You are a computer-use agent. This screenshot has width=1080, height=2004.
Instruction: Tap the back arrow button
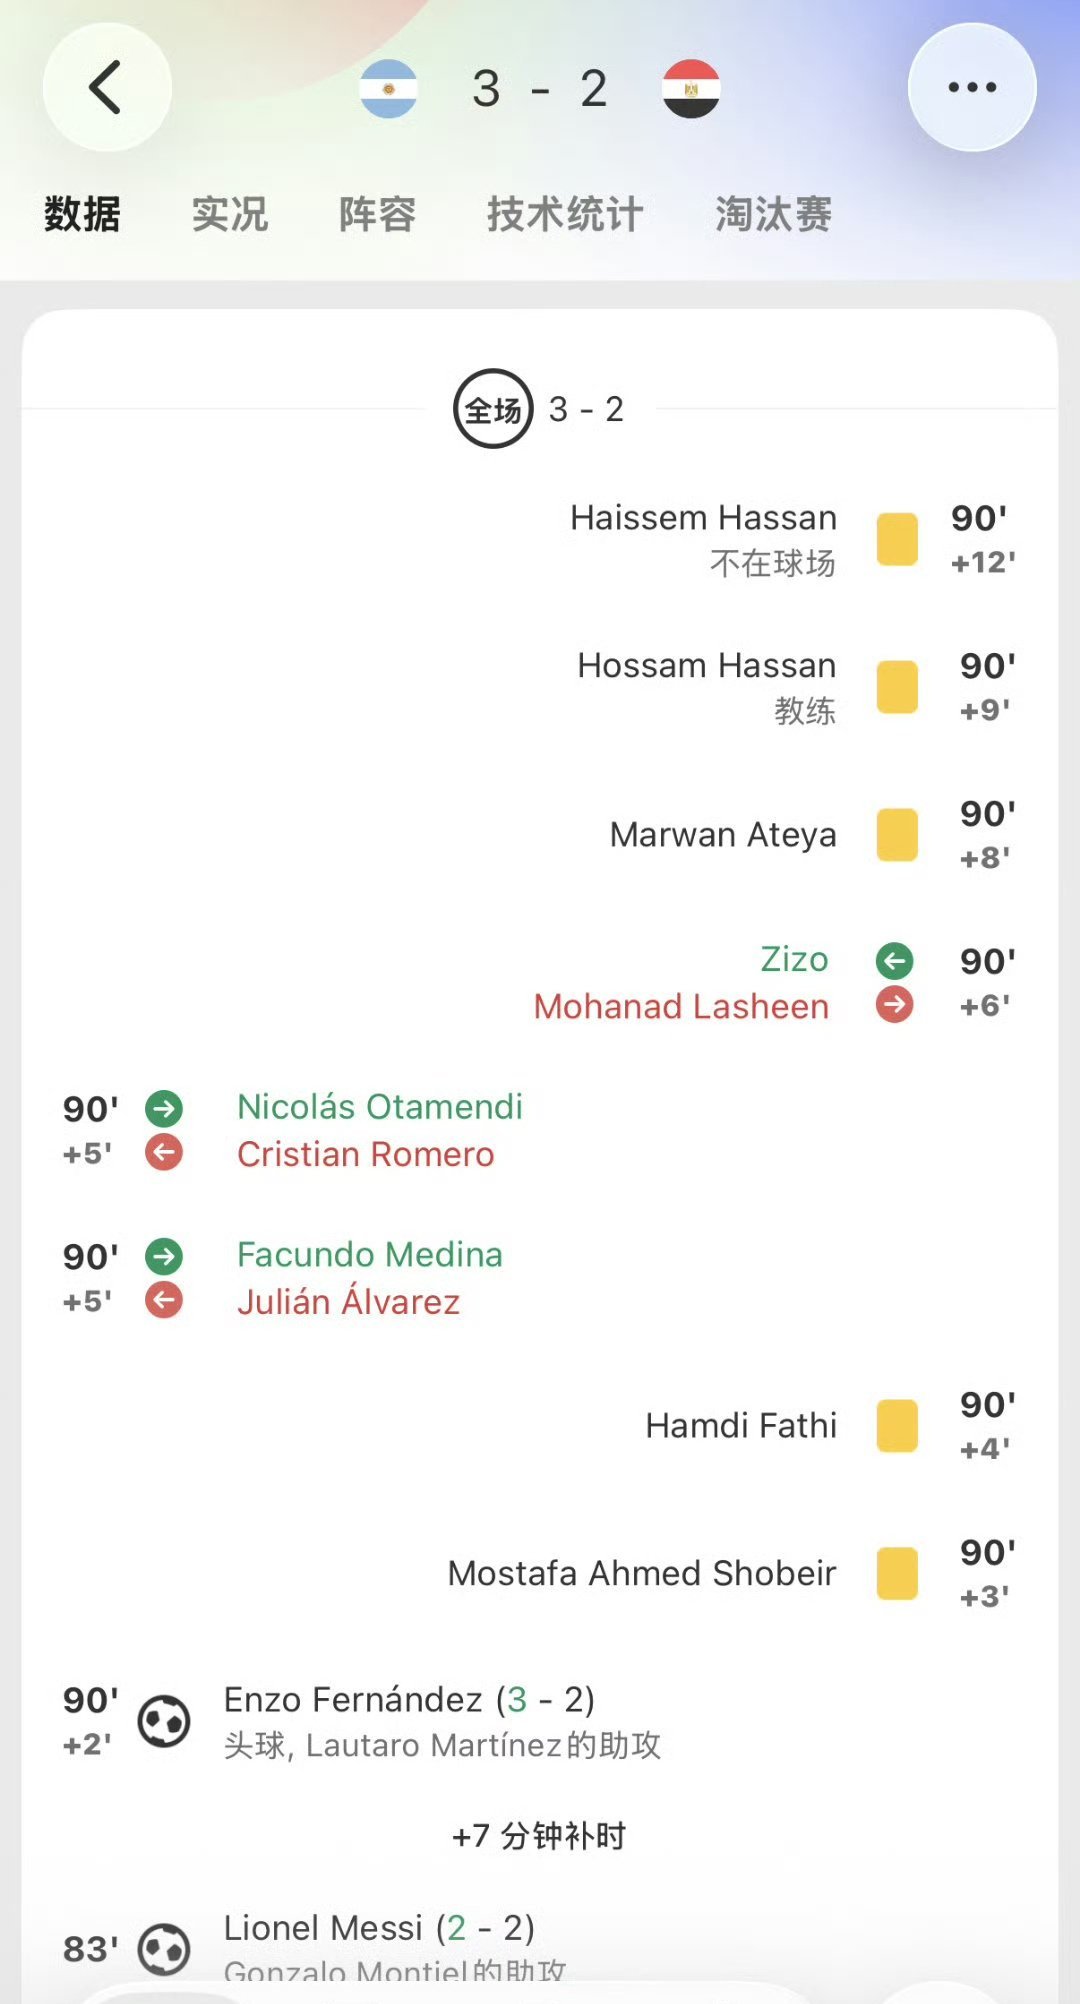[107, 88]
